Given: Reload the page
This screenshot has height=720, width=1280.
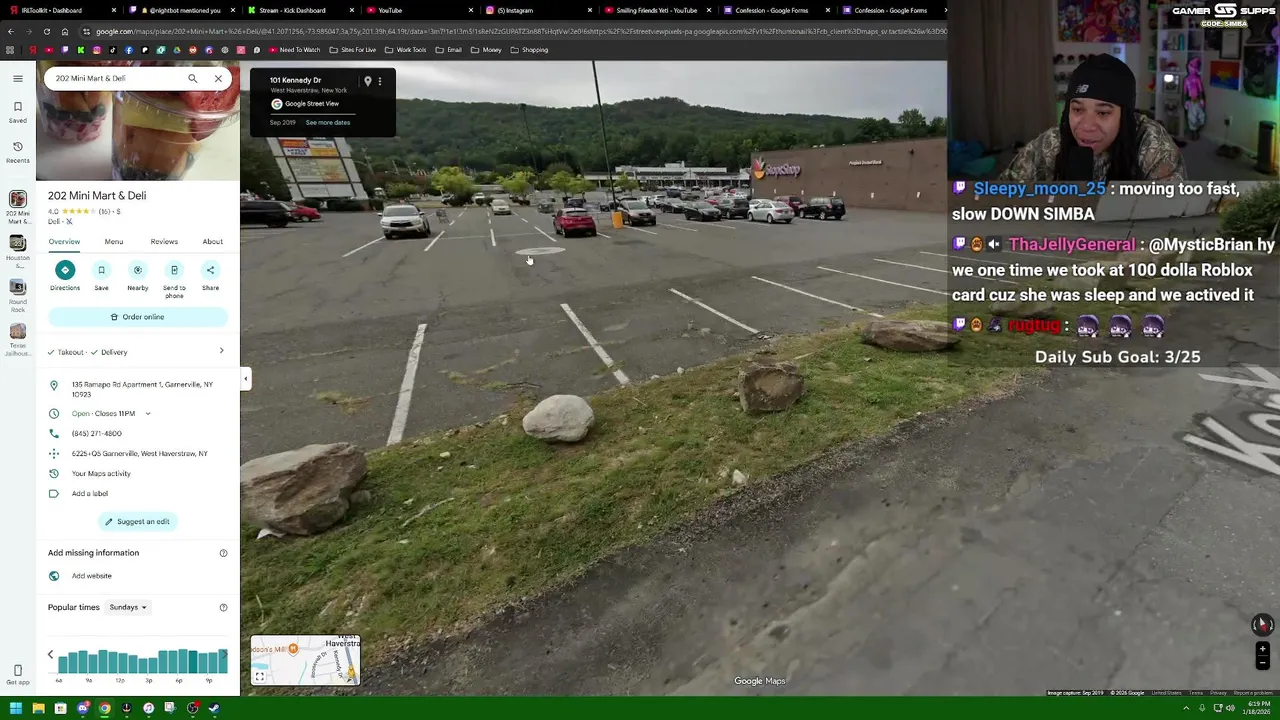Looking at the screenshot, I should [x=48, y=31].
